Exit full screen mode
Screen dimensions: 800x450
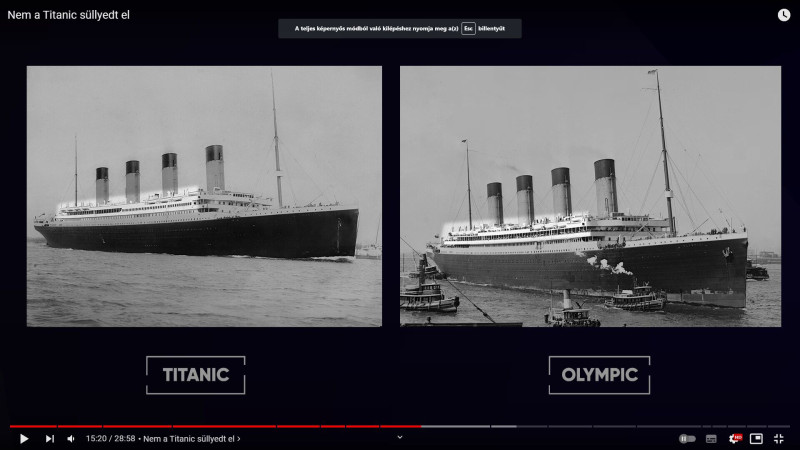[x=779, y=439]
